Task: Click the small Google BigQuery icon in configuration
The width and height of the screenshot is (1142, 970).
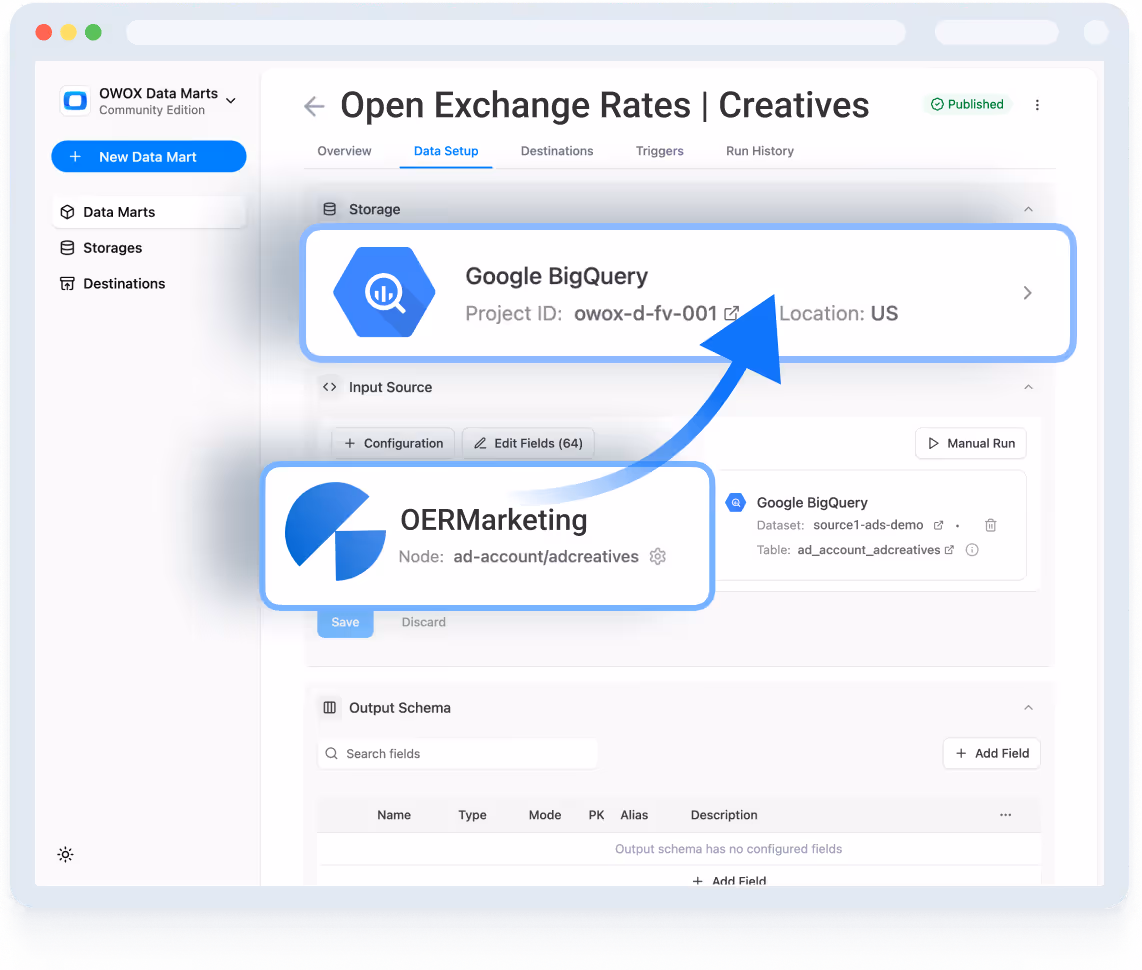Action: click(x=736, y=502)
